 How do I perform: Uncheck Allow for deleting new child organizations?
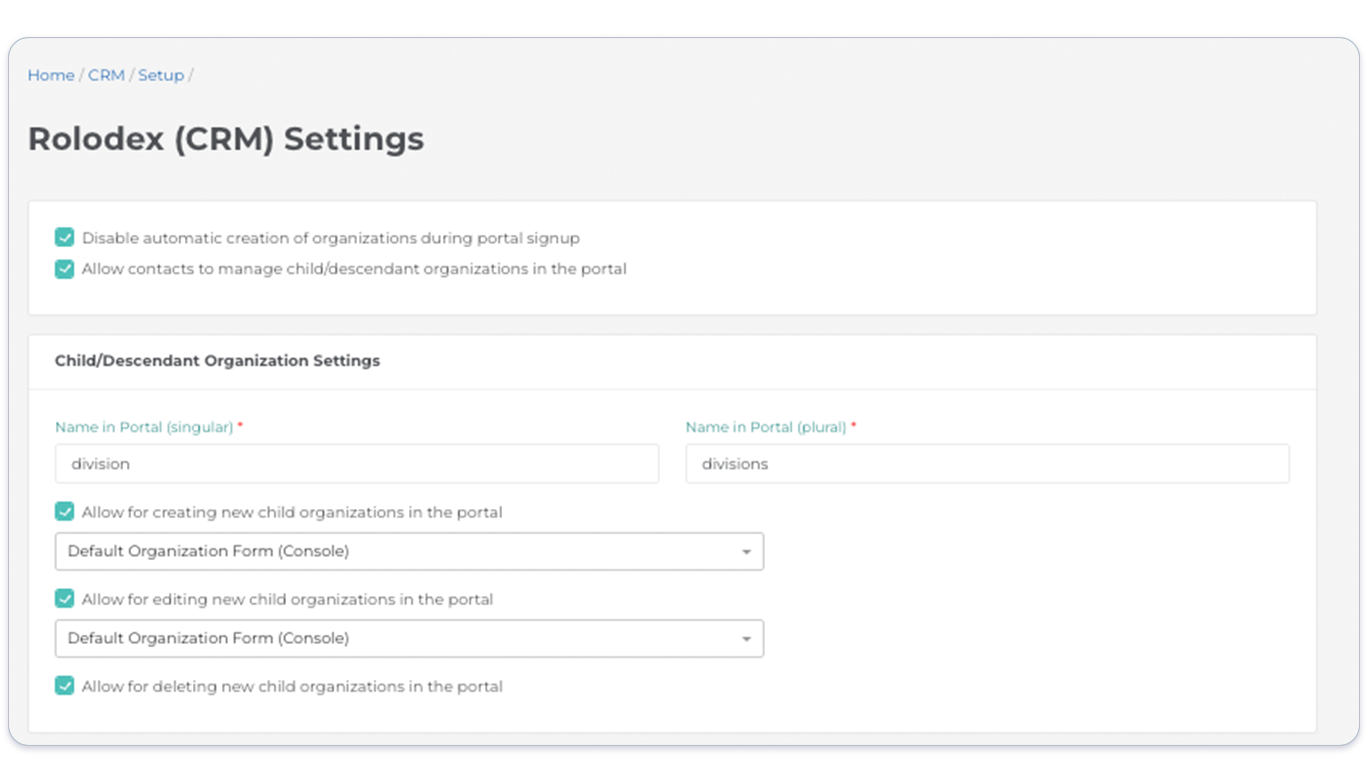65,686
